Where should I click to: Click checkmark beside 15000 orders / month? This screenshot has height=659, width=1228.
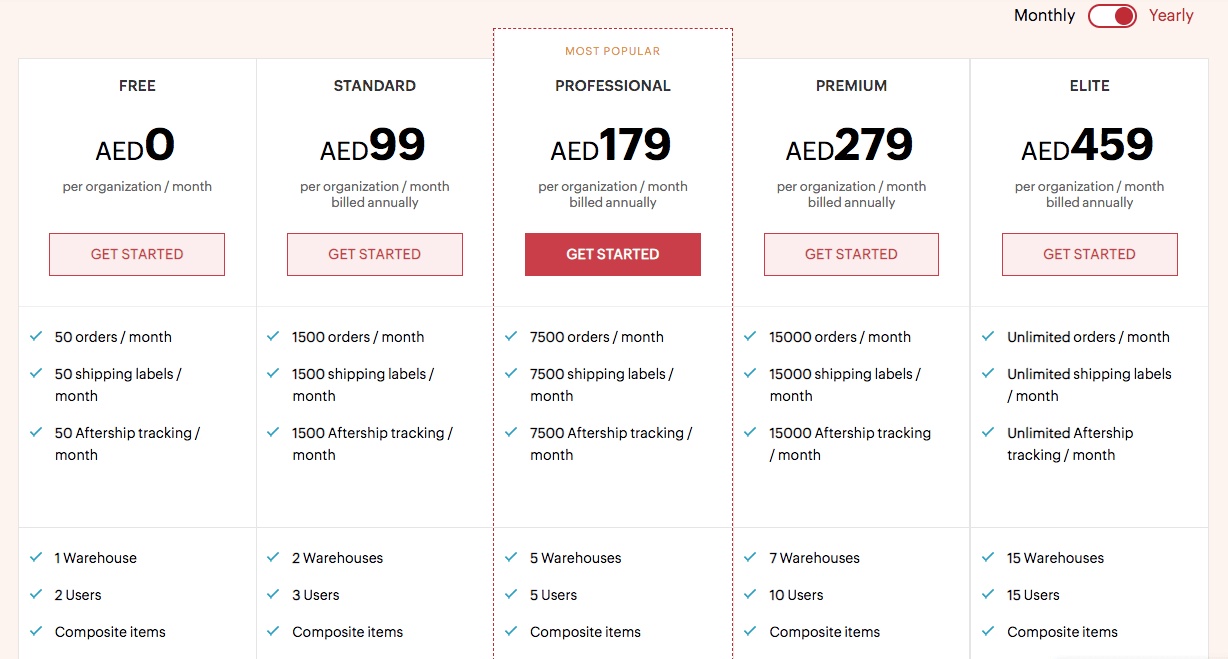tap(750, 337)
